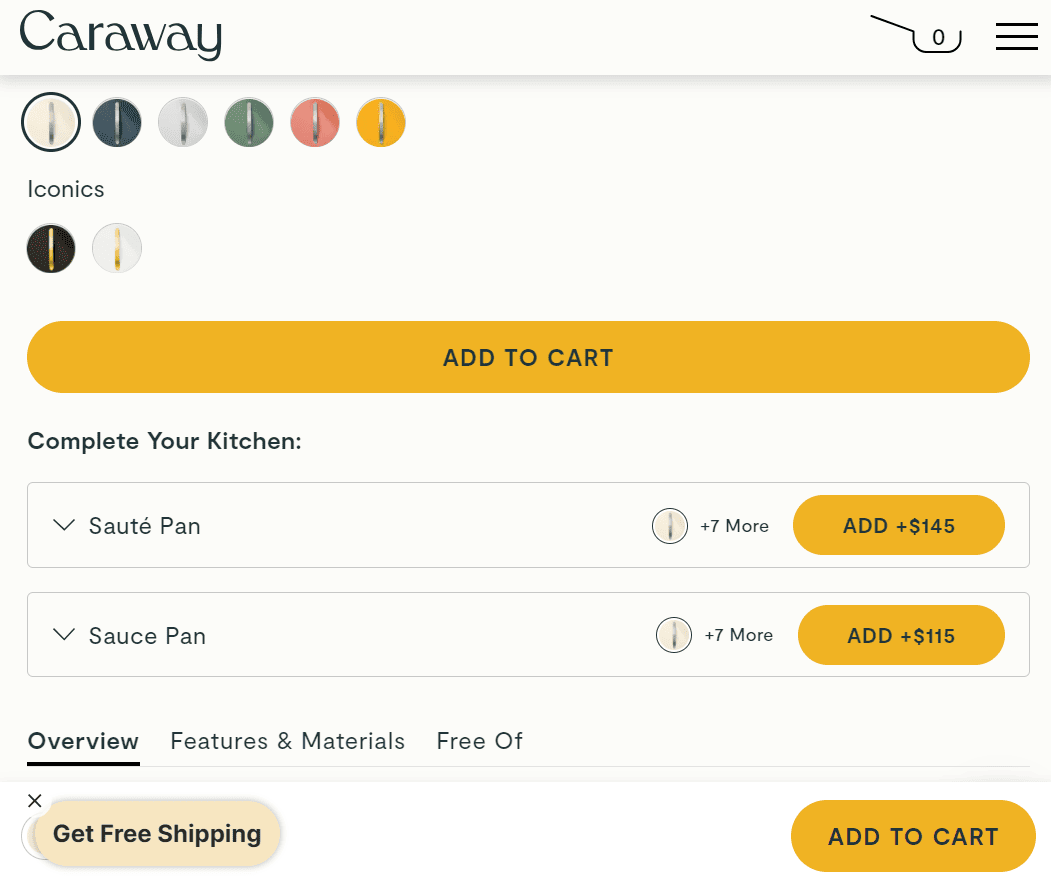Click the wide Add to Cart button
The width and height of the screenshot is (1051, 889).
pyautogui.click(x=528, y=357)
